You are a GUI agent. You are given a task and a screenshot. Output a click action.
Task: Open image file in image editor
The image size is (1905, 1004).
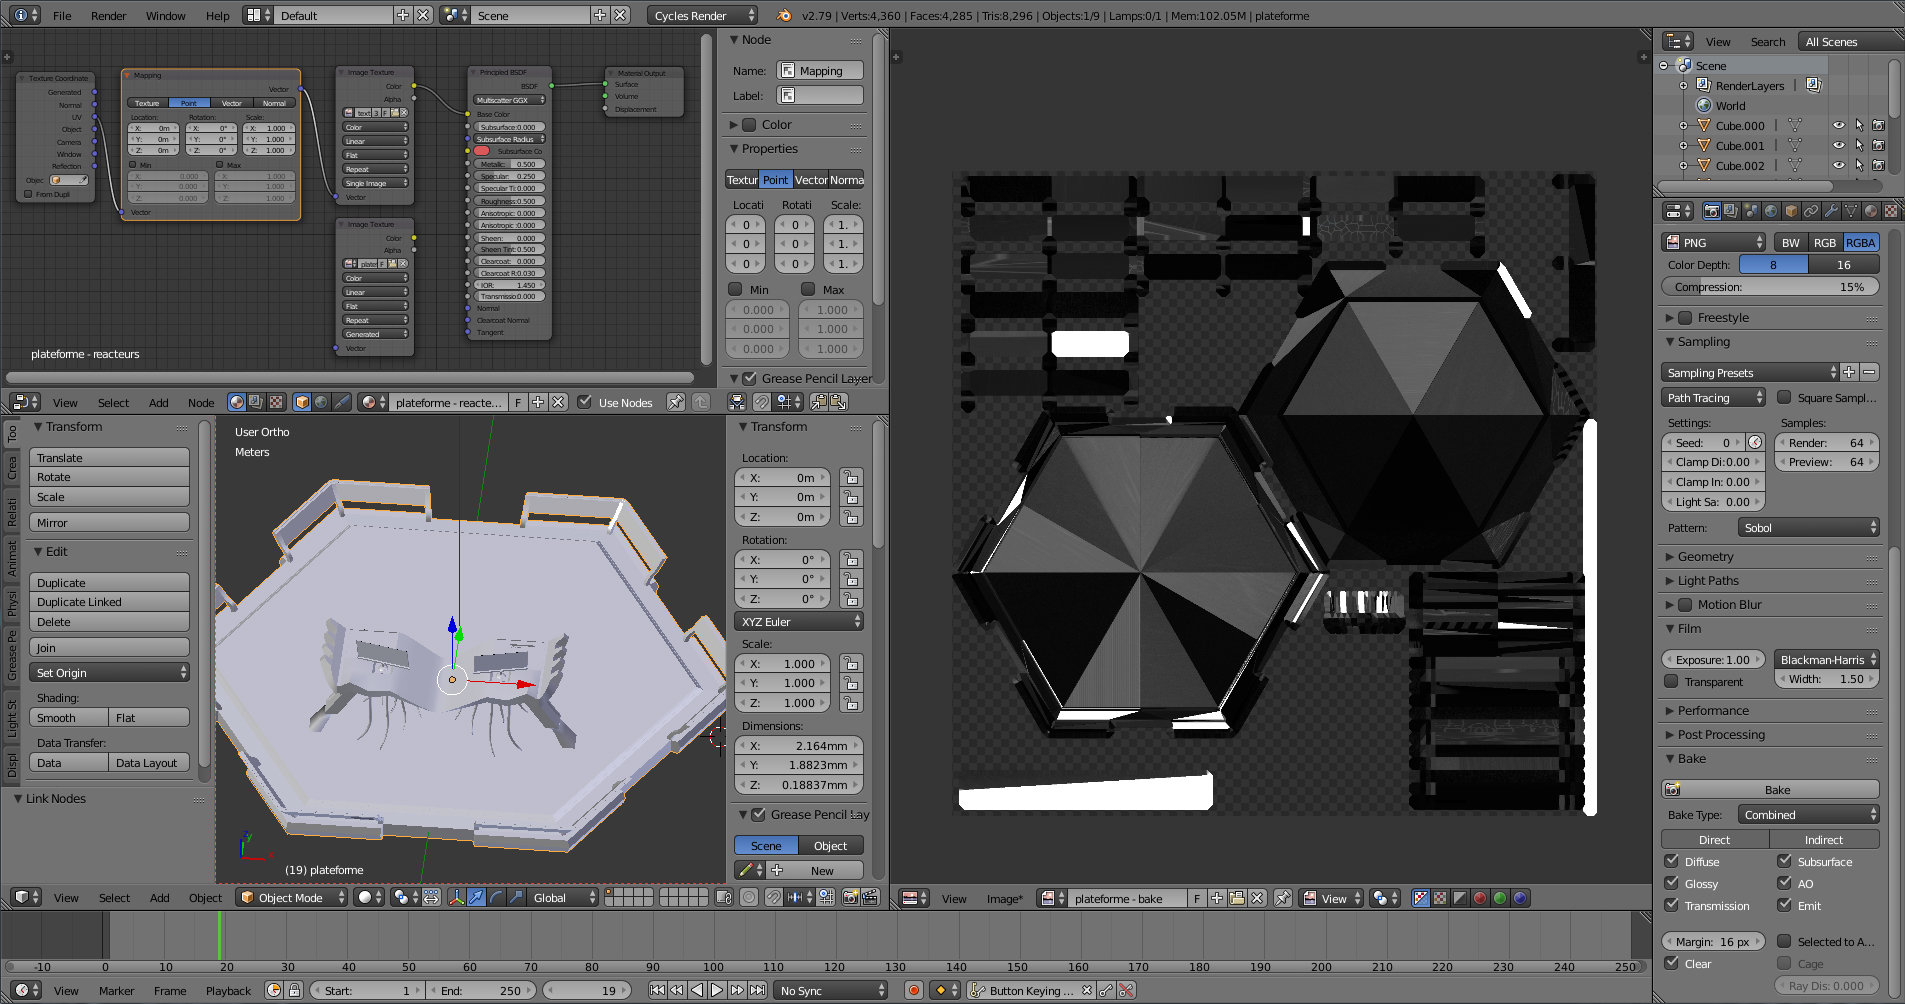(1237, 898)
